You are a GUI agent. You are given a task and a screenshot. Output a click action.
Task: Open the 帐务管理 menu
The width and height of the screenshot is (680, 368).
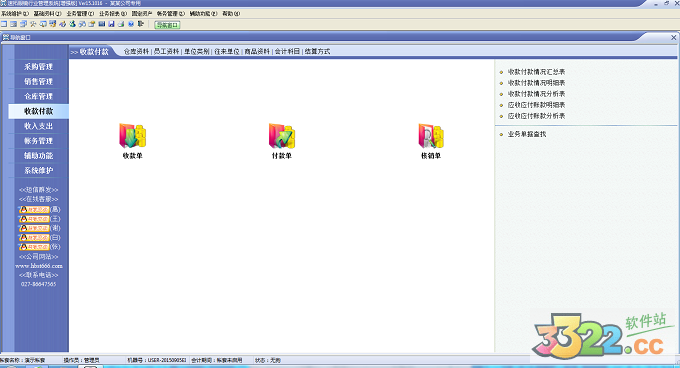[170, 14]
